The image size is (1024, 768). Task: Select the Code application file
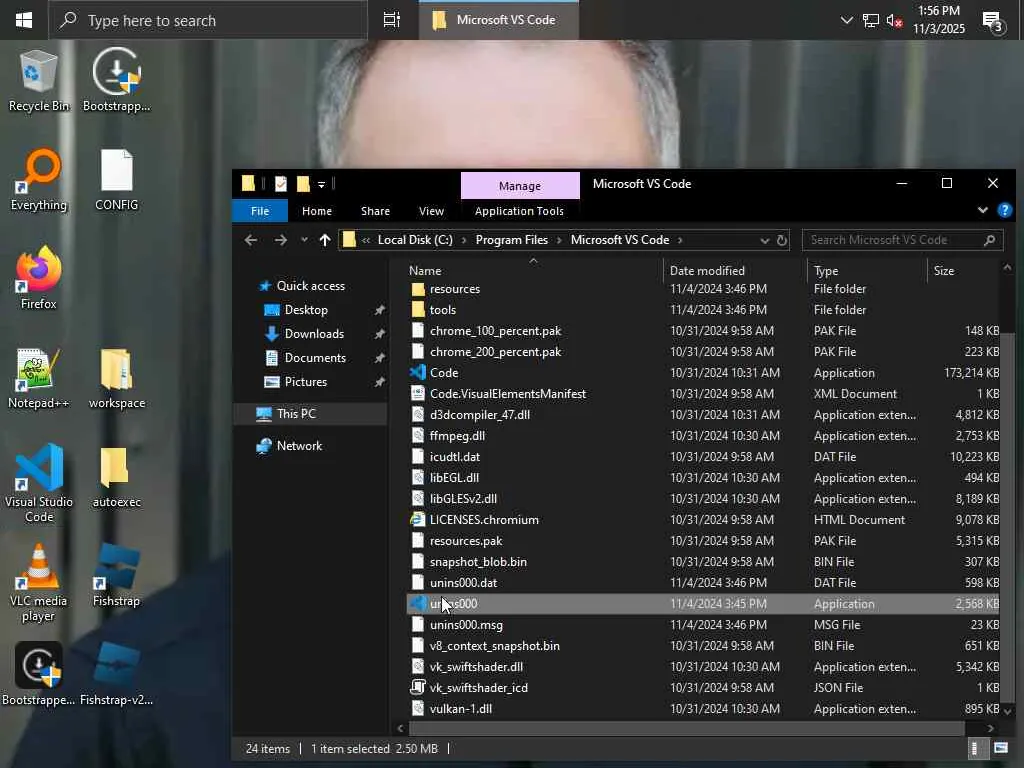click(444, 373)
